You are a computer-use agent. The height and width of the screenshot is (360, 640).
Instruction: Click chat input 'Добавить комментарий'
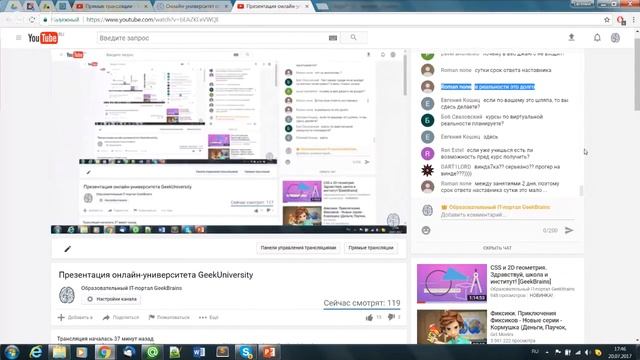pos(507,215)
